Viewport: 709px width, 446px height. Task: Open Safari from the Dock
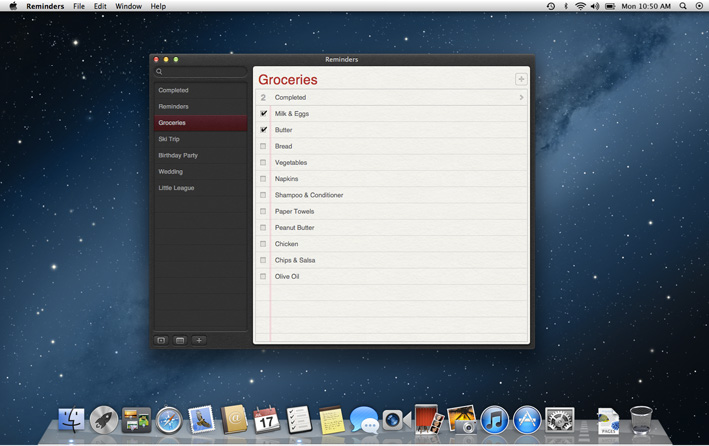click(169, 420)
